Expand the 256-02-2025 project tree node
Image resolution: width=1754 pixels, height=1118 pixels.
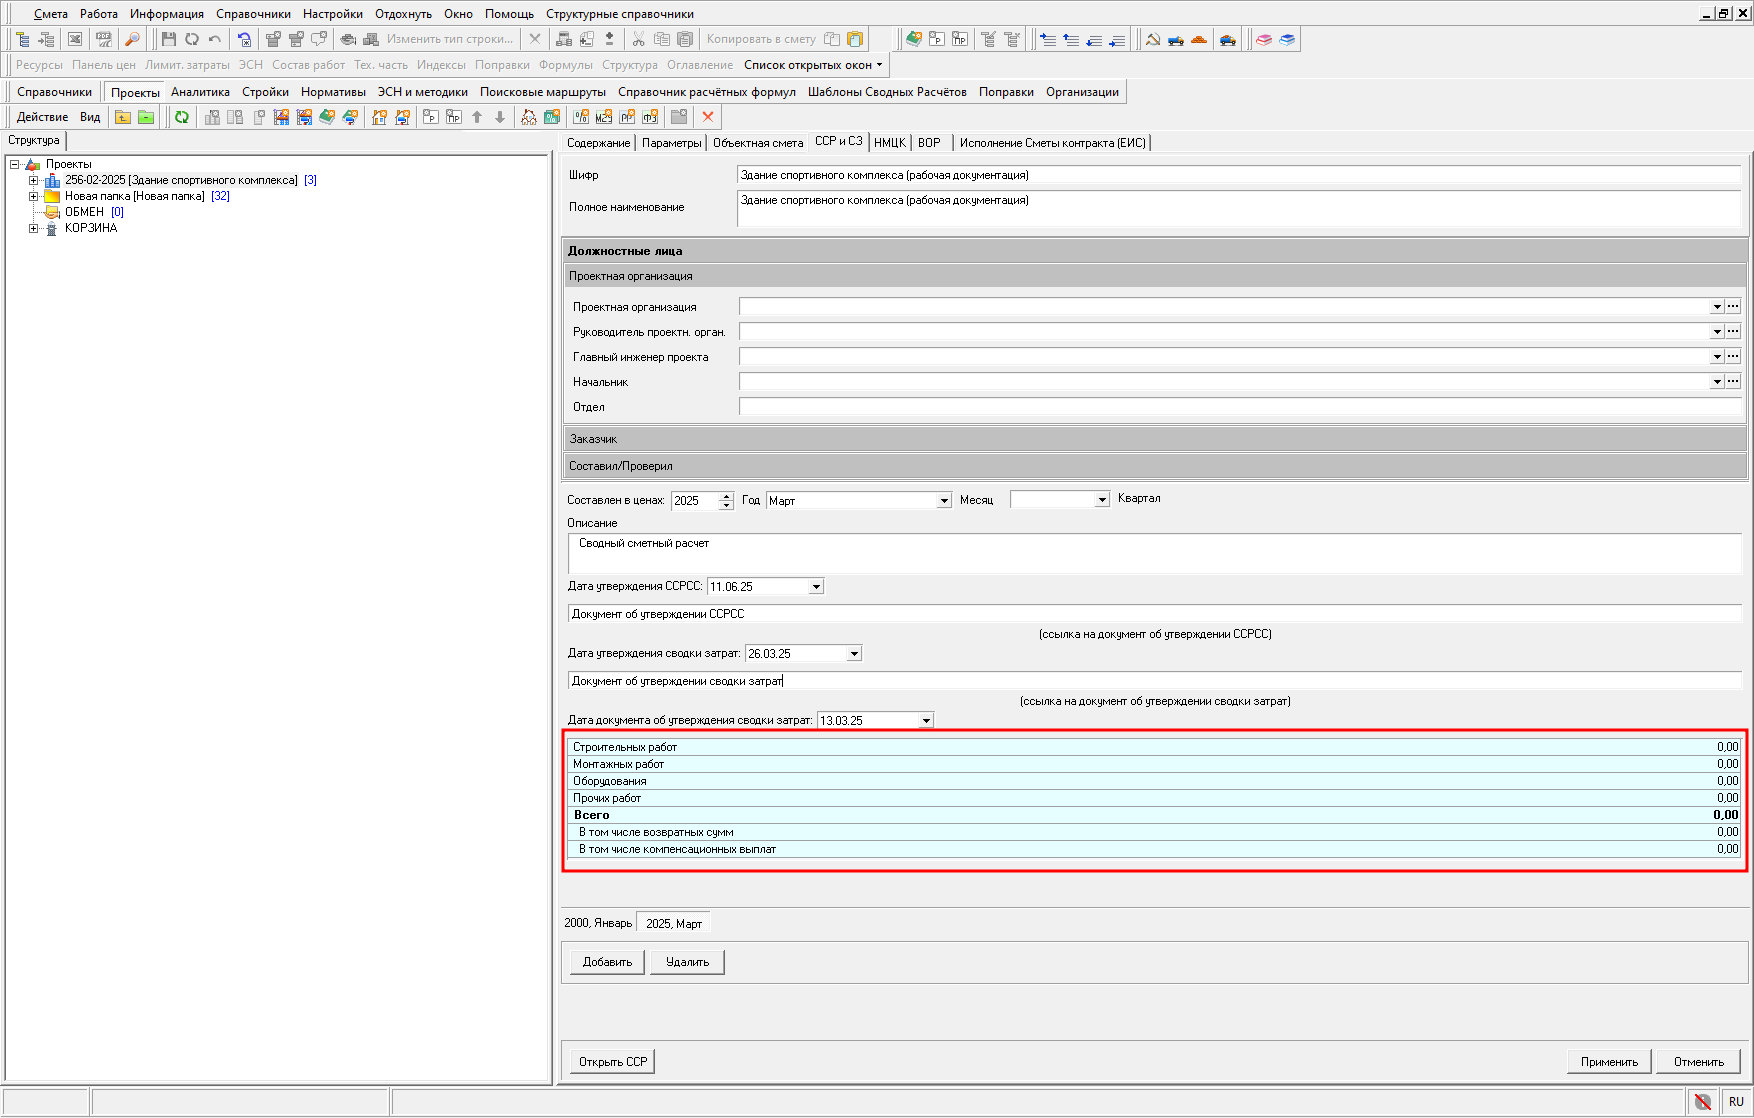click(33, 180)
